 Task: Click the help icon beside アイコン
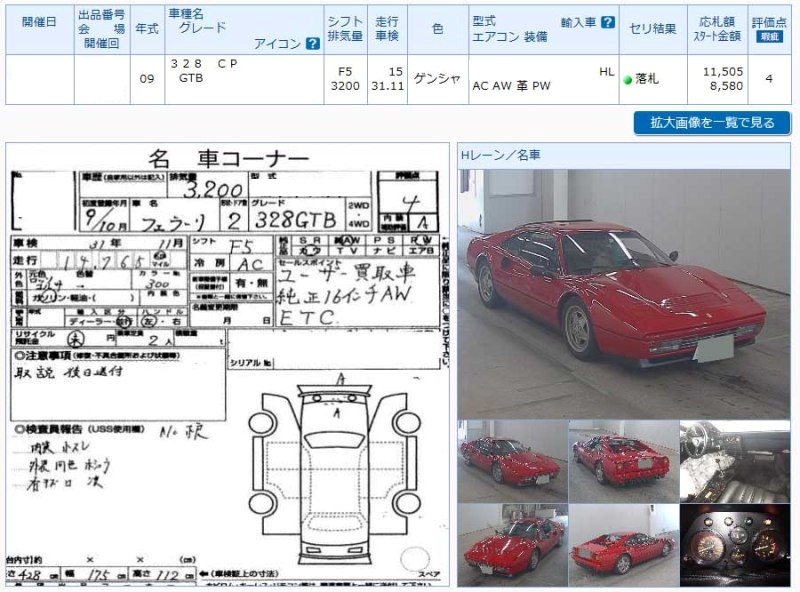click(x=312, y=44)
